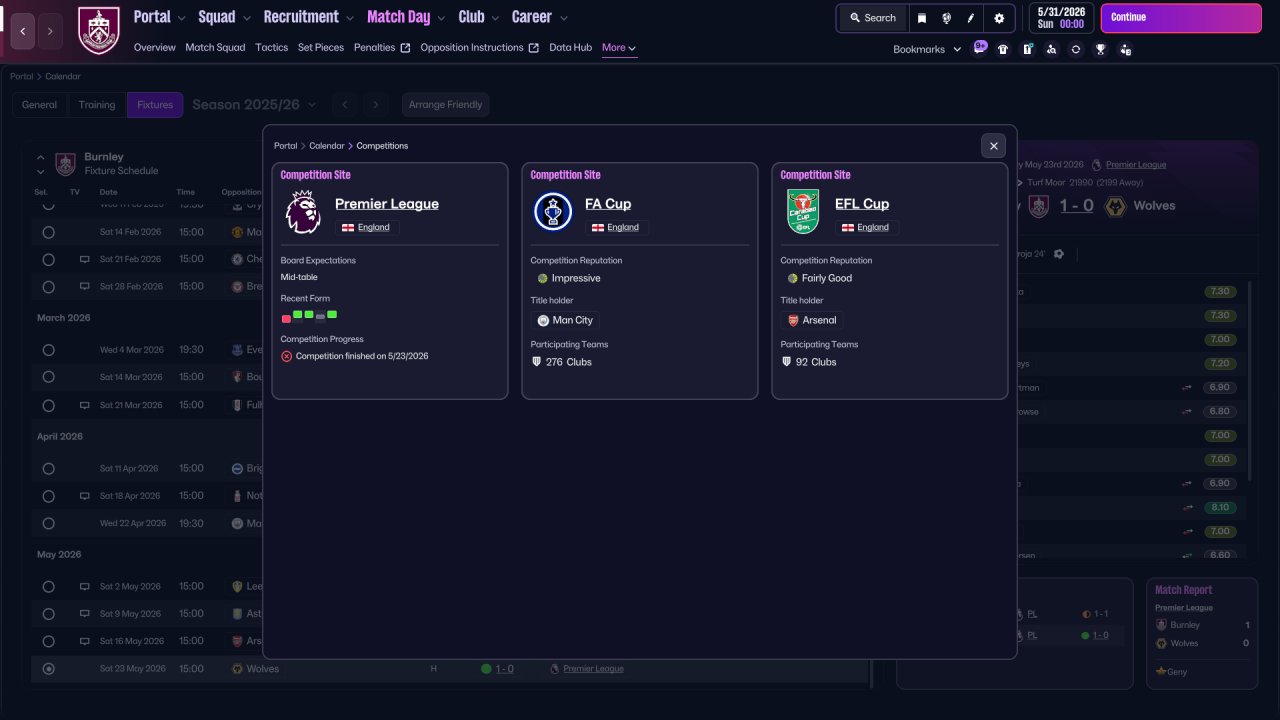Expand the Recruitment dropdown menu
Viewport: 1280px width, 720px height.
click(x=349, y=18)
